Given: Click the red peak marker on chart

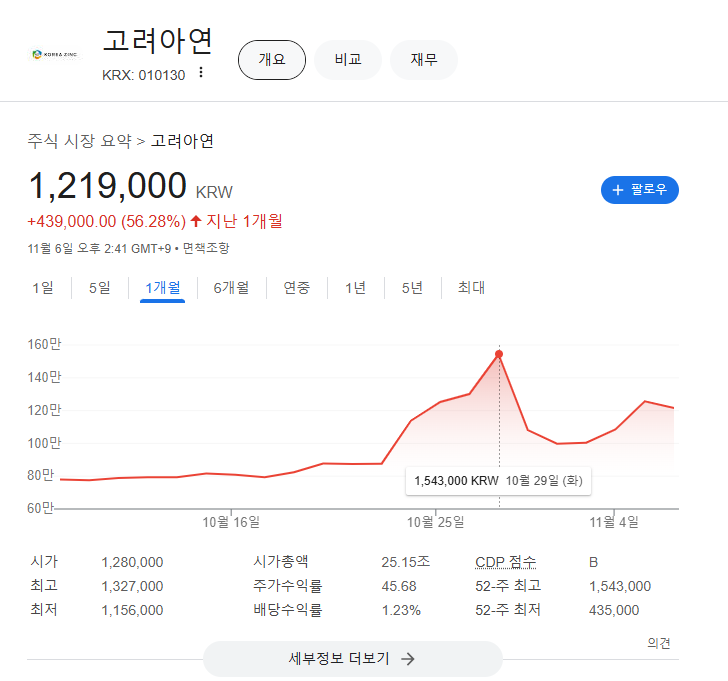Looking at the screenshot, I should point(499,354).
